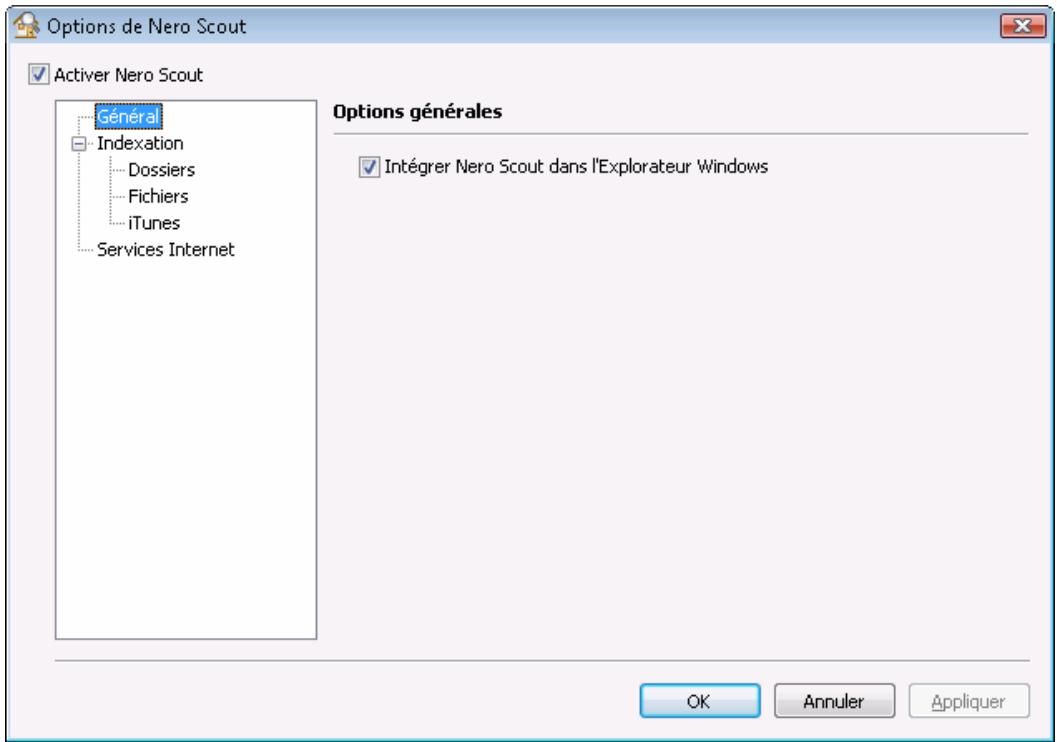1057x742 pixels.
Task: Open the iTunes settings page
Action: [154, 223]
